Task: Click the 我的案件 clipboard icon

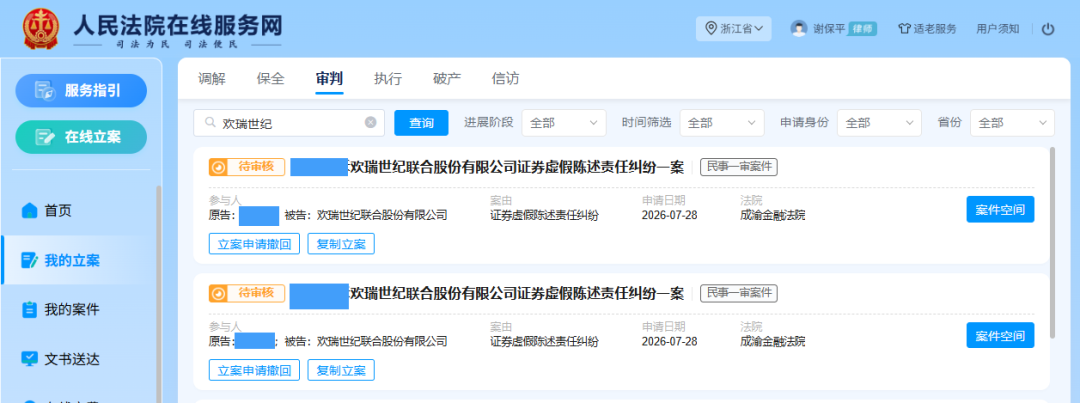Action: point(29,310)
